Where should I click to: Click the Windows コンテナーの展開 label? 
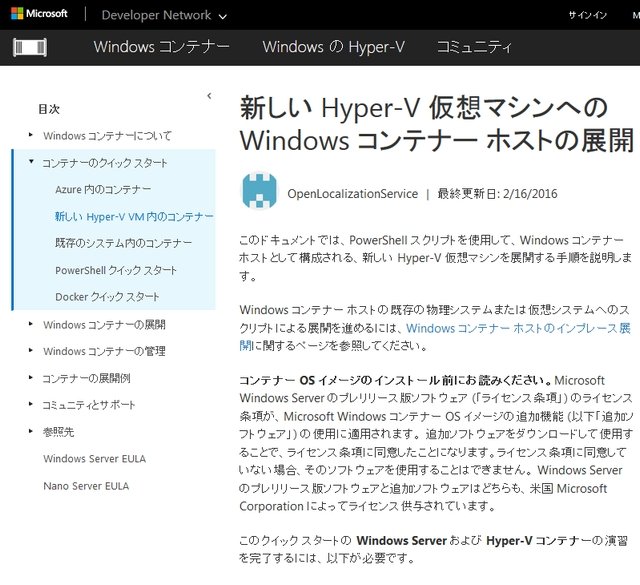click(x=104, y=325)
